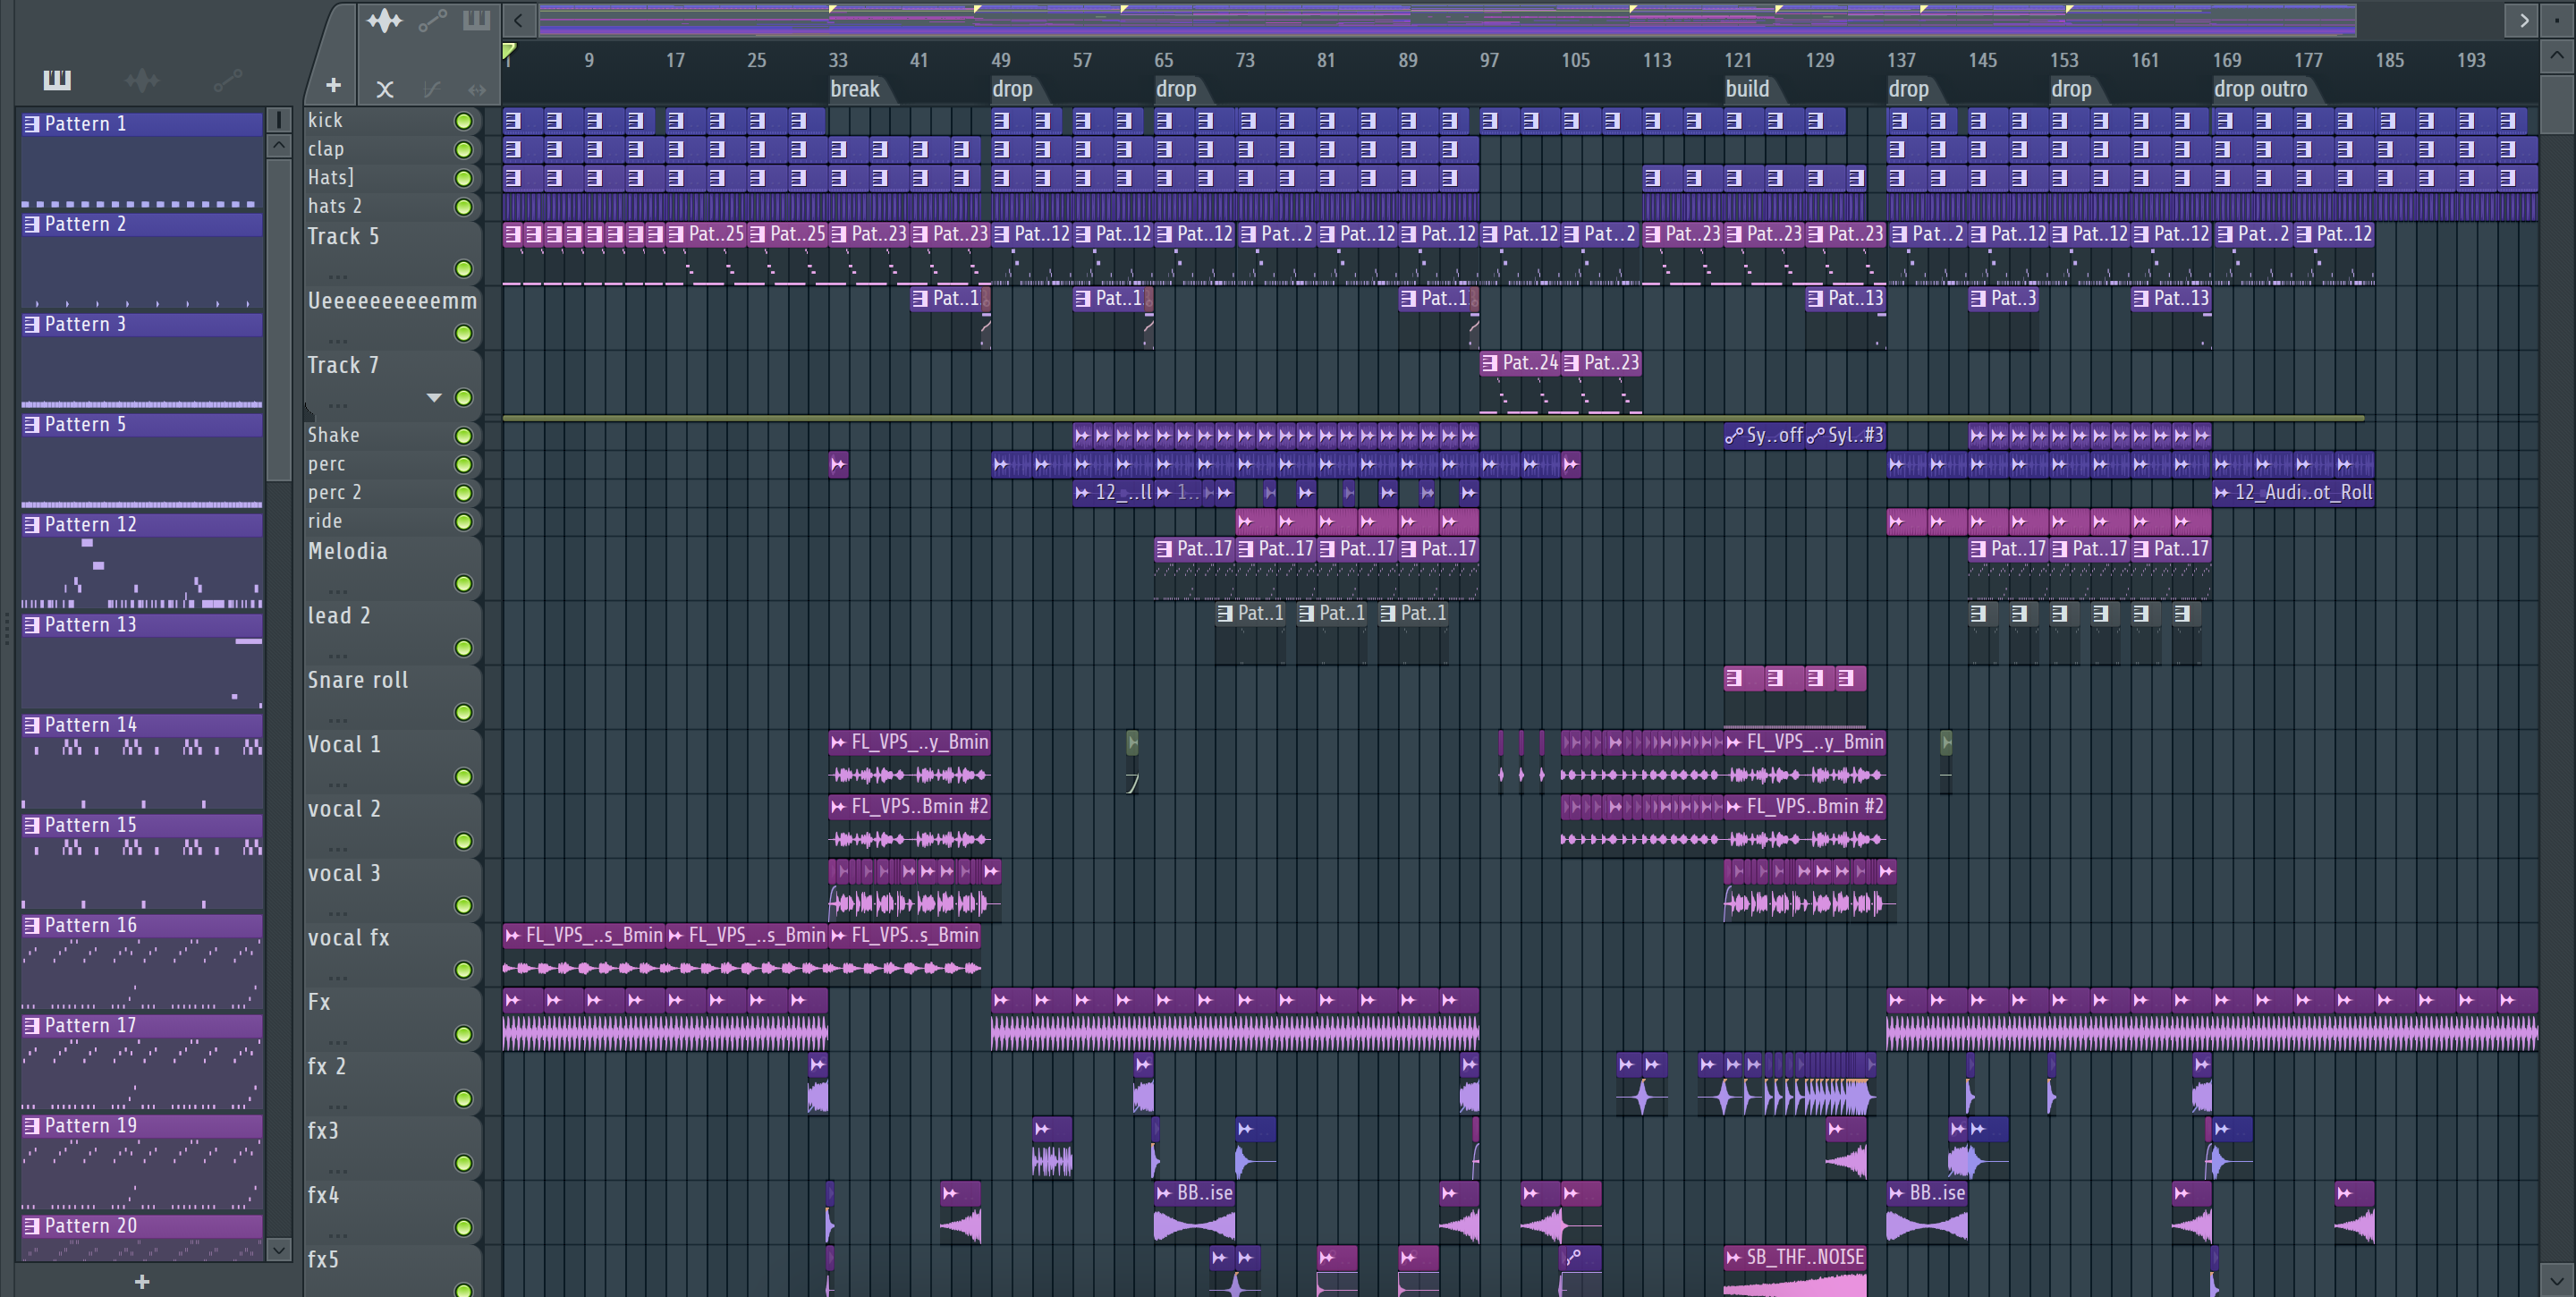Mute the Shake track
Screen dimensions: 2576x1297
coord(463,436)
